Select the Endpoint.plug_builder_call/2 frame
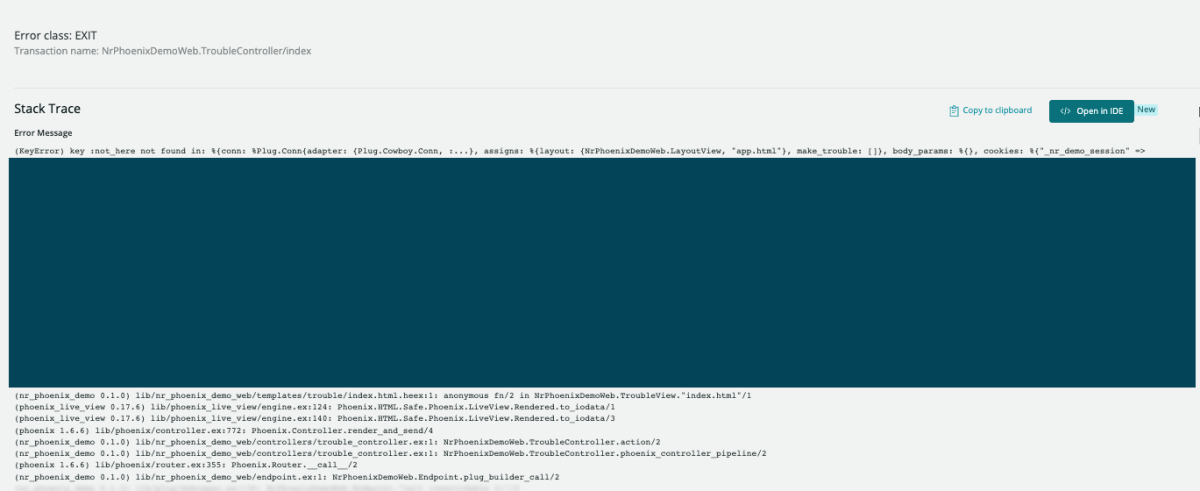This screenshot has height=491, width=1200. 287,477
